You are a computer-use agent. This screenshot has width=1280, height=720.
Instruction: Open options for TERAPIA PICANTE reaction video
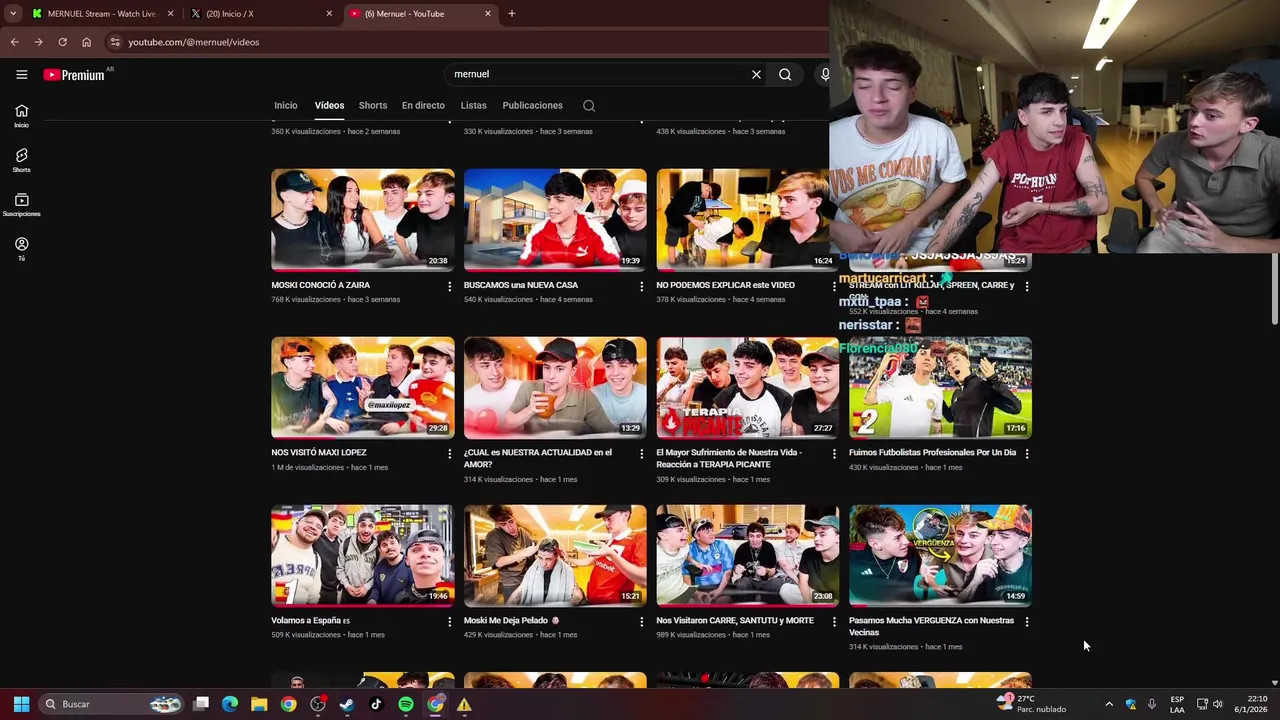click(834, 453)
